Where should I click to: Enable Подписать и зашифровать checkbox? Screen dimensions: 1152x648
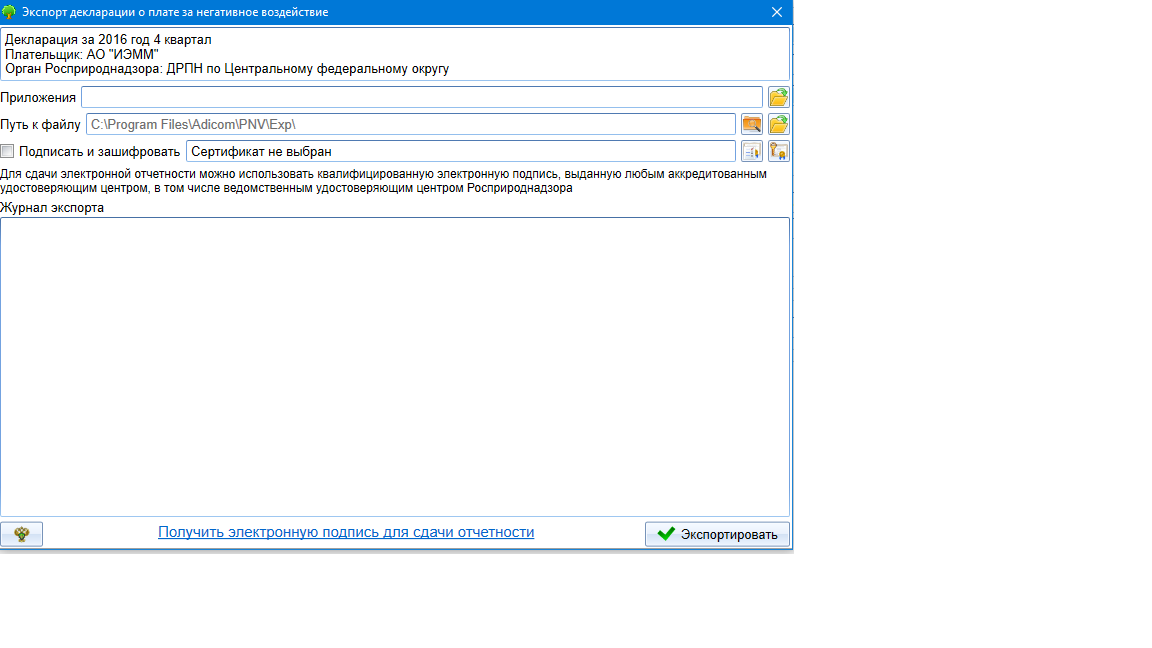click(x=8, y=151)
